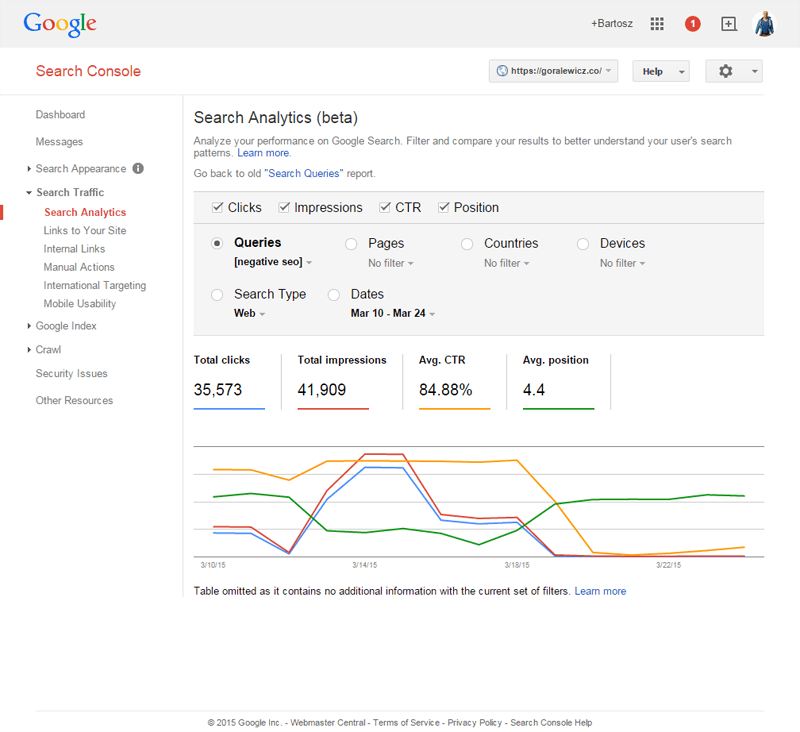Open the settings gear menu
Screen dimensions: 800x732
pyautogui.click(x=733, y=71)
